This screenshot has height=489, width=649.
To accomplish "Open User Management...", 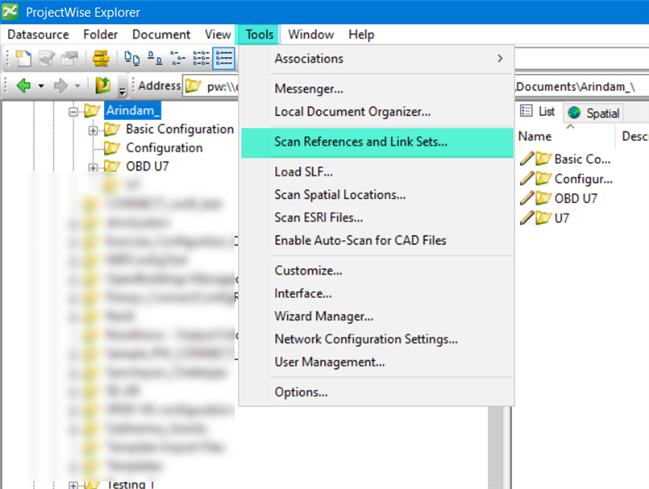I will (x=377, y=362).
